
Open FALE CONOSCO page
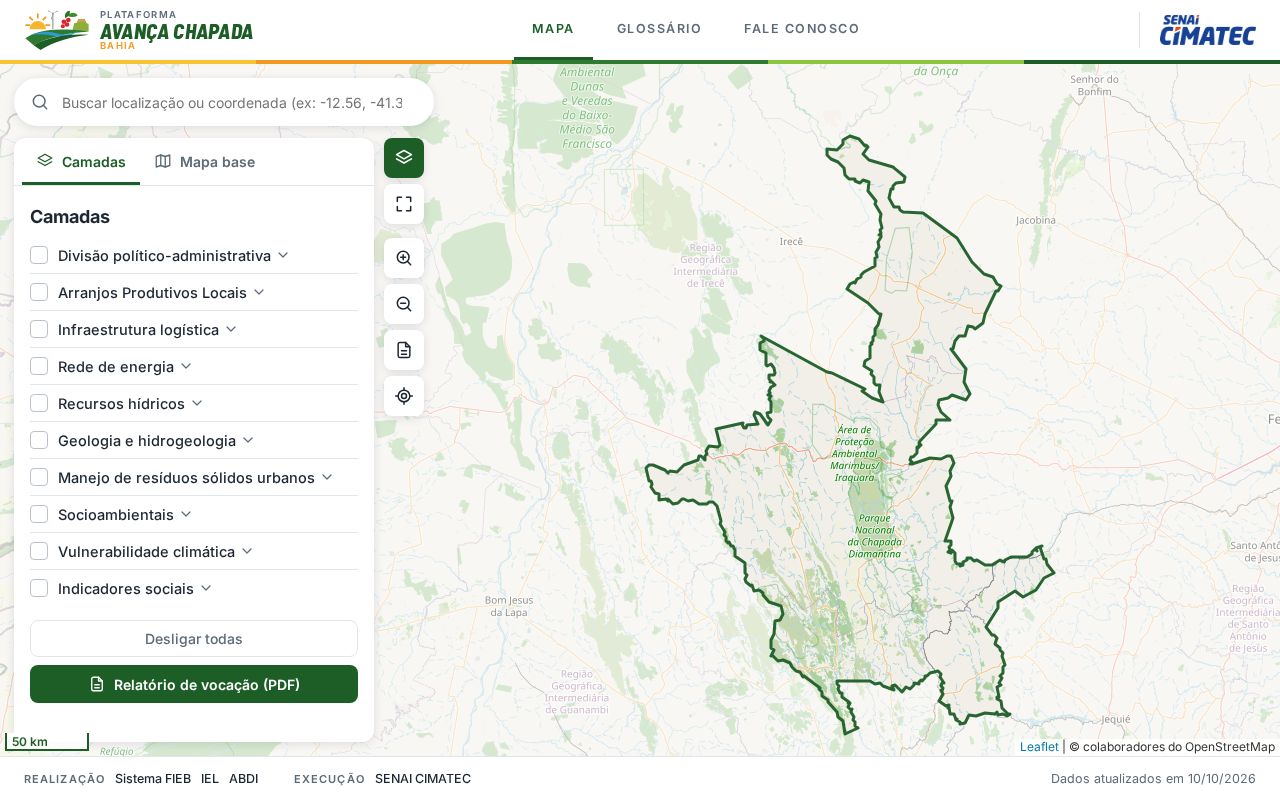[802, 29]
